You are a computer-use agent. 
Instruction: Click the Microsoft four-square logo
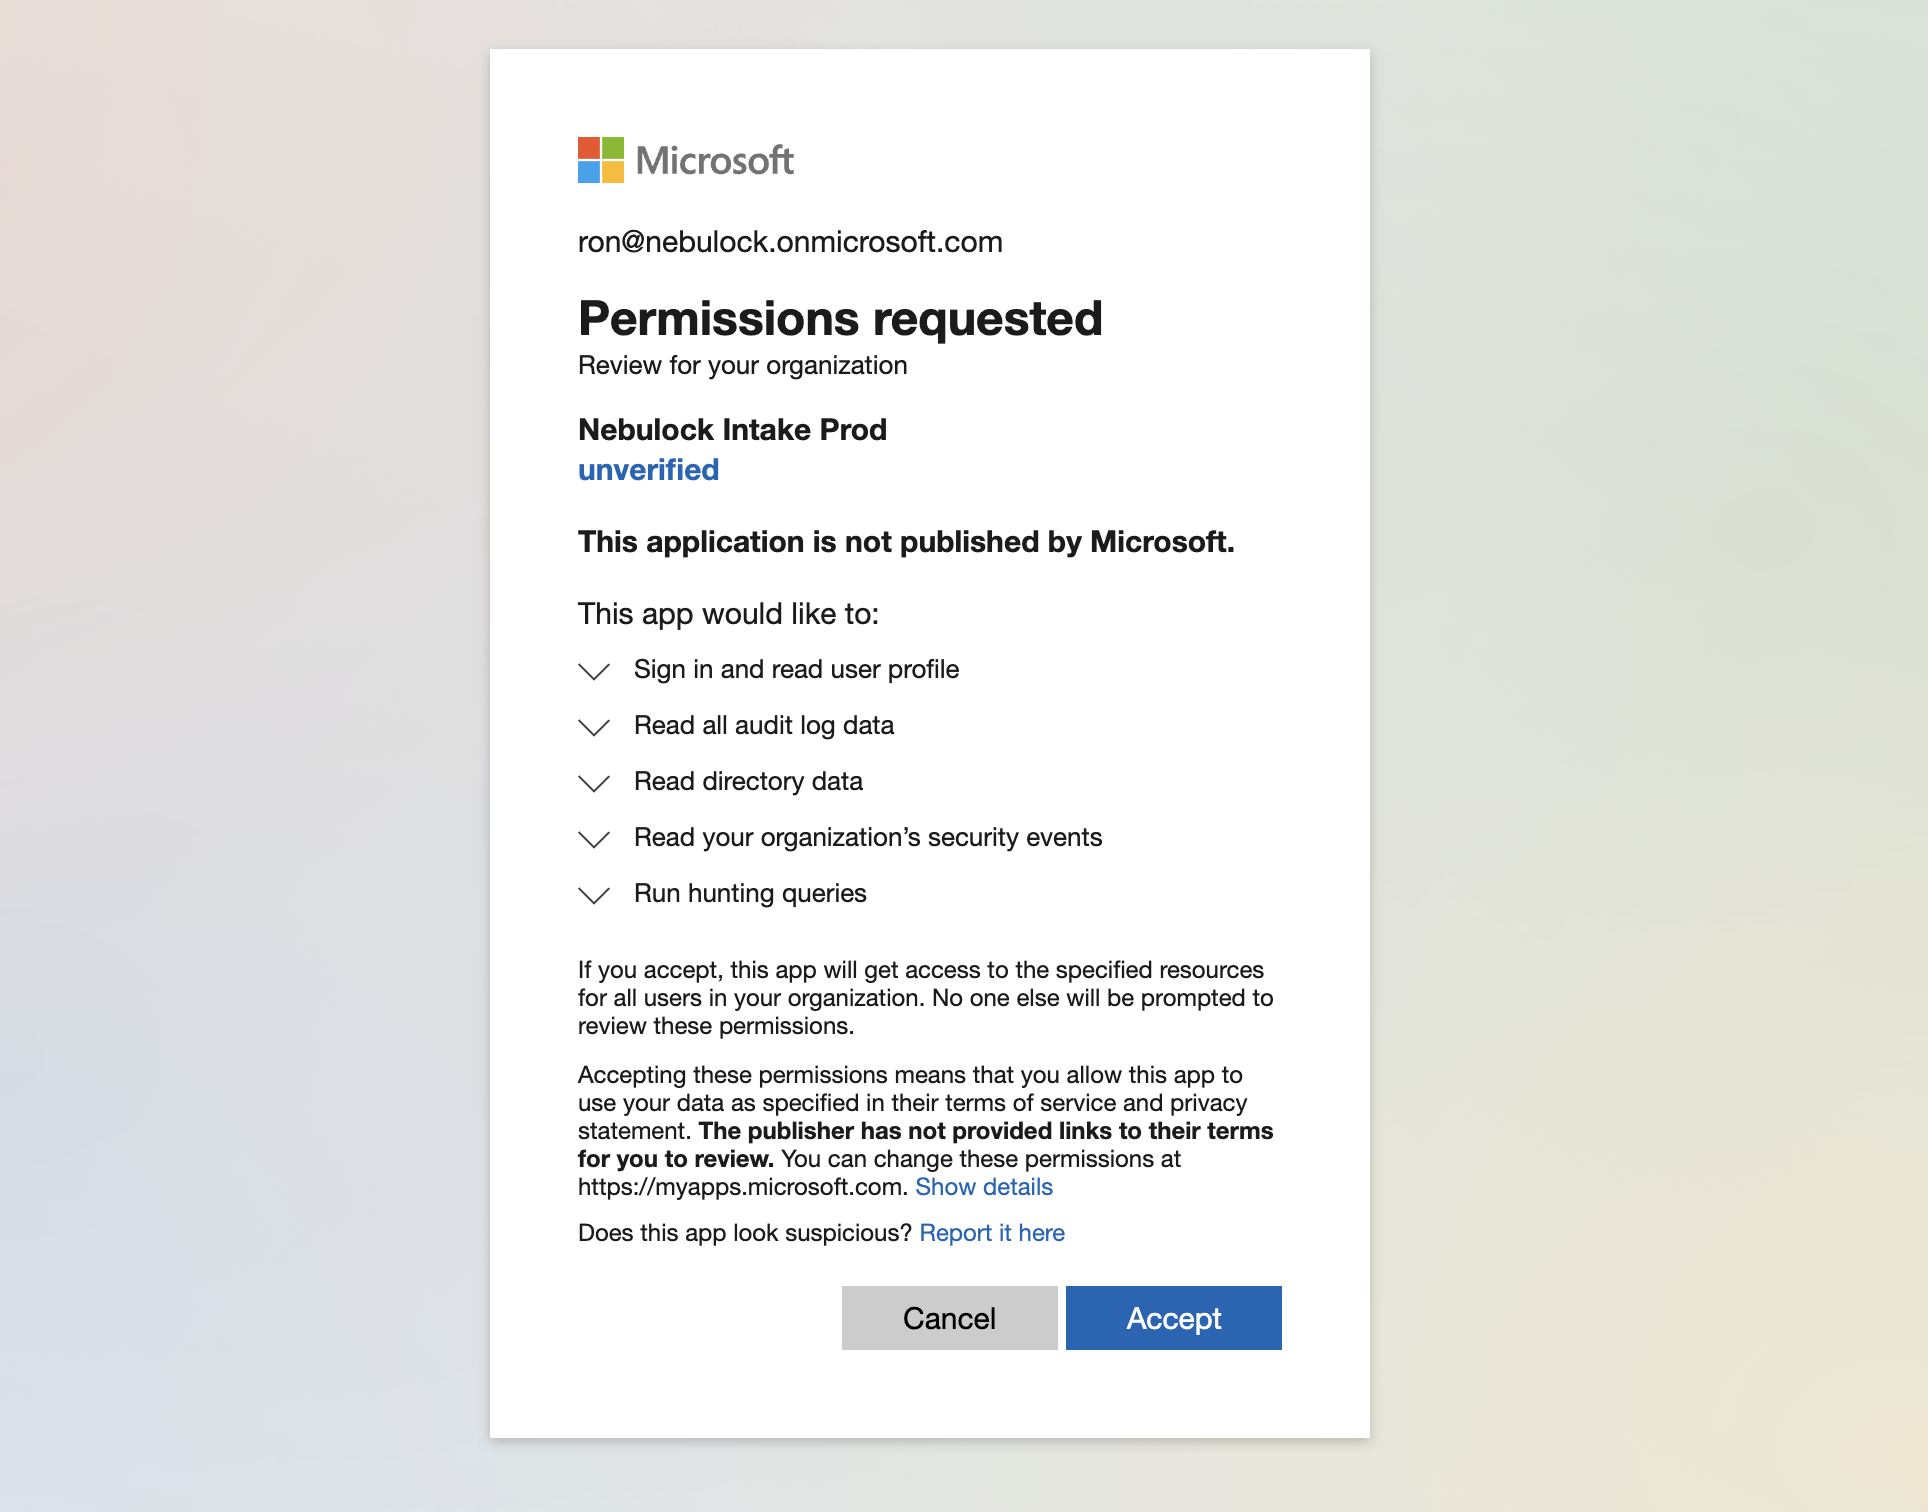click(x=601, y=160)
